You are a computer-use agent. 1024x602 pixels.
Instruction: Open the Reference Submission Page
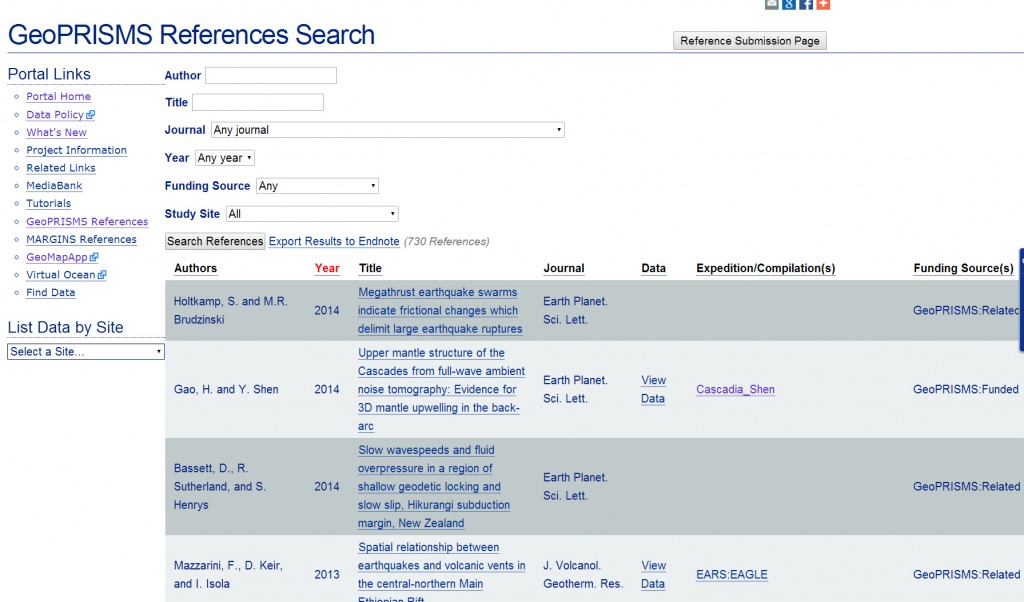750,41
